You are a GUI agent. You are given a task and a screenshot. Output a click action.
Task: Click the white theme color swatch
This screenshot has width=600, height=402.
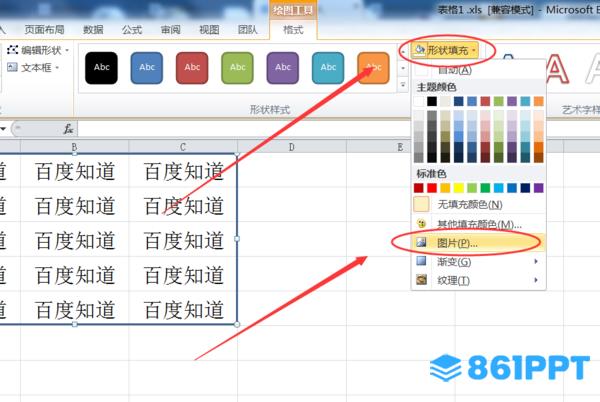[419, 101]
